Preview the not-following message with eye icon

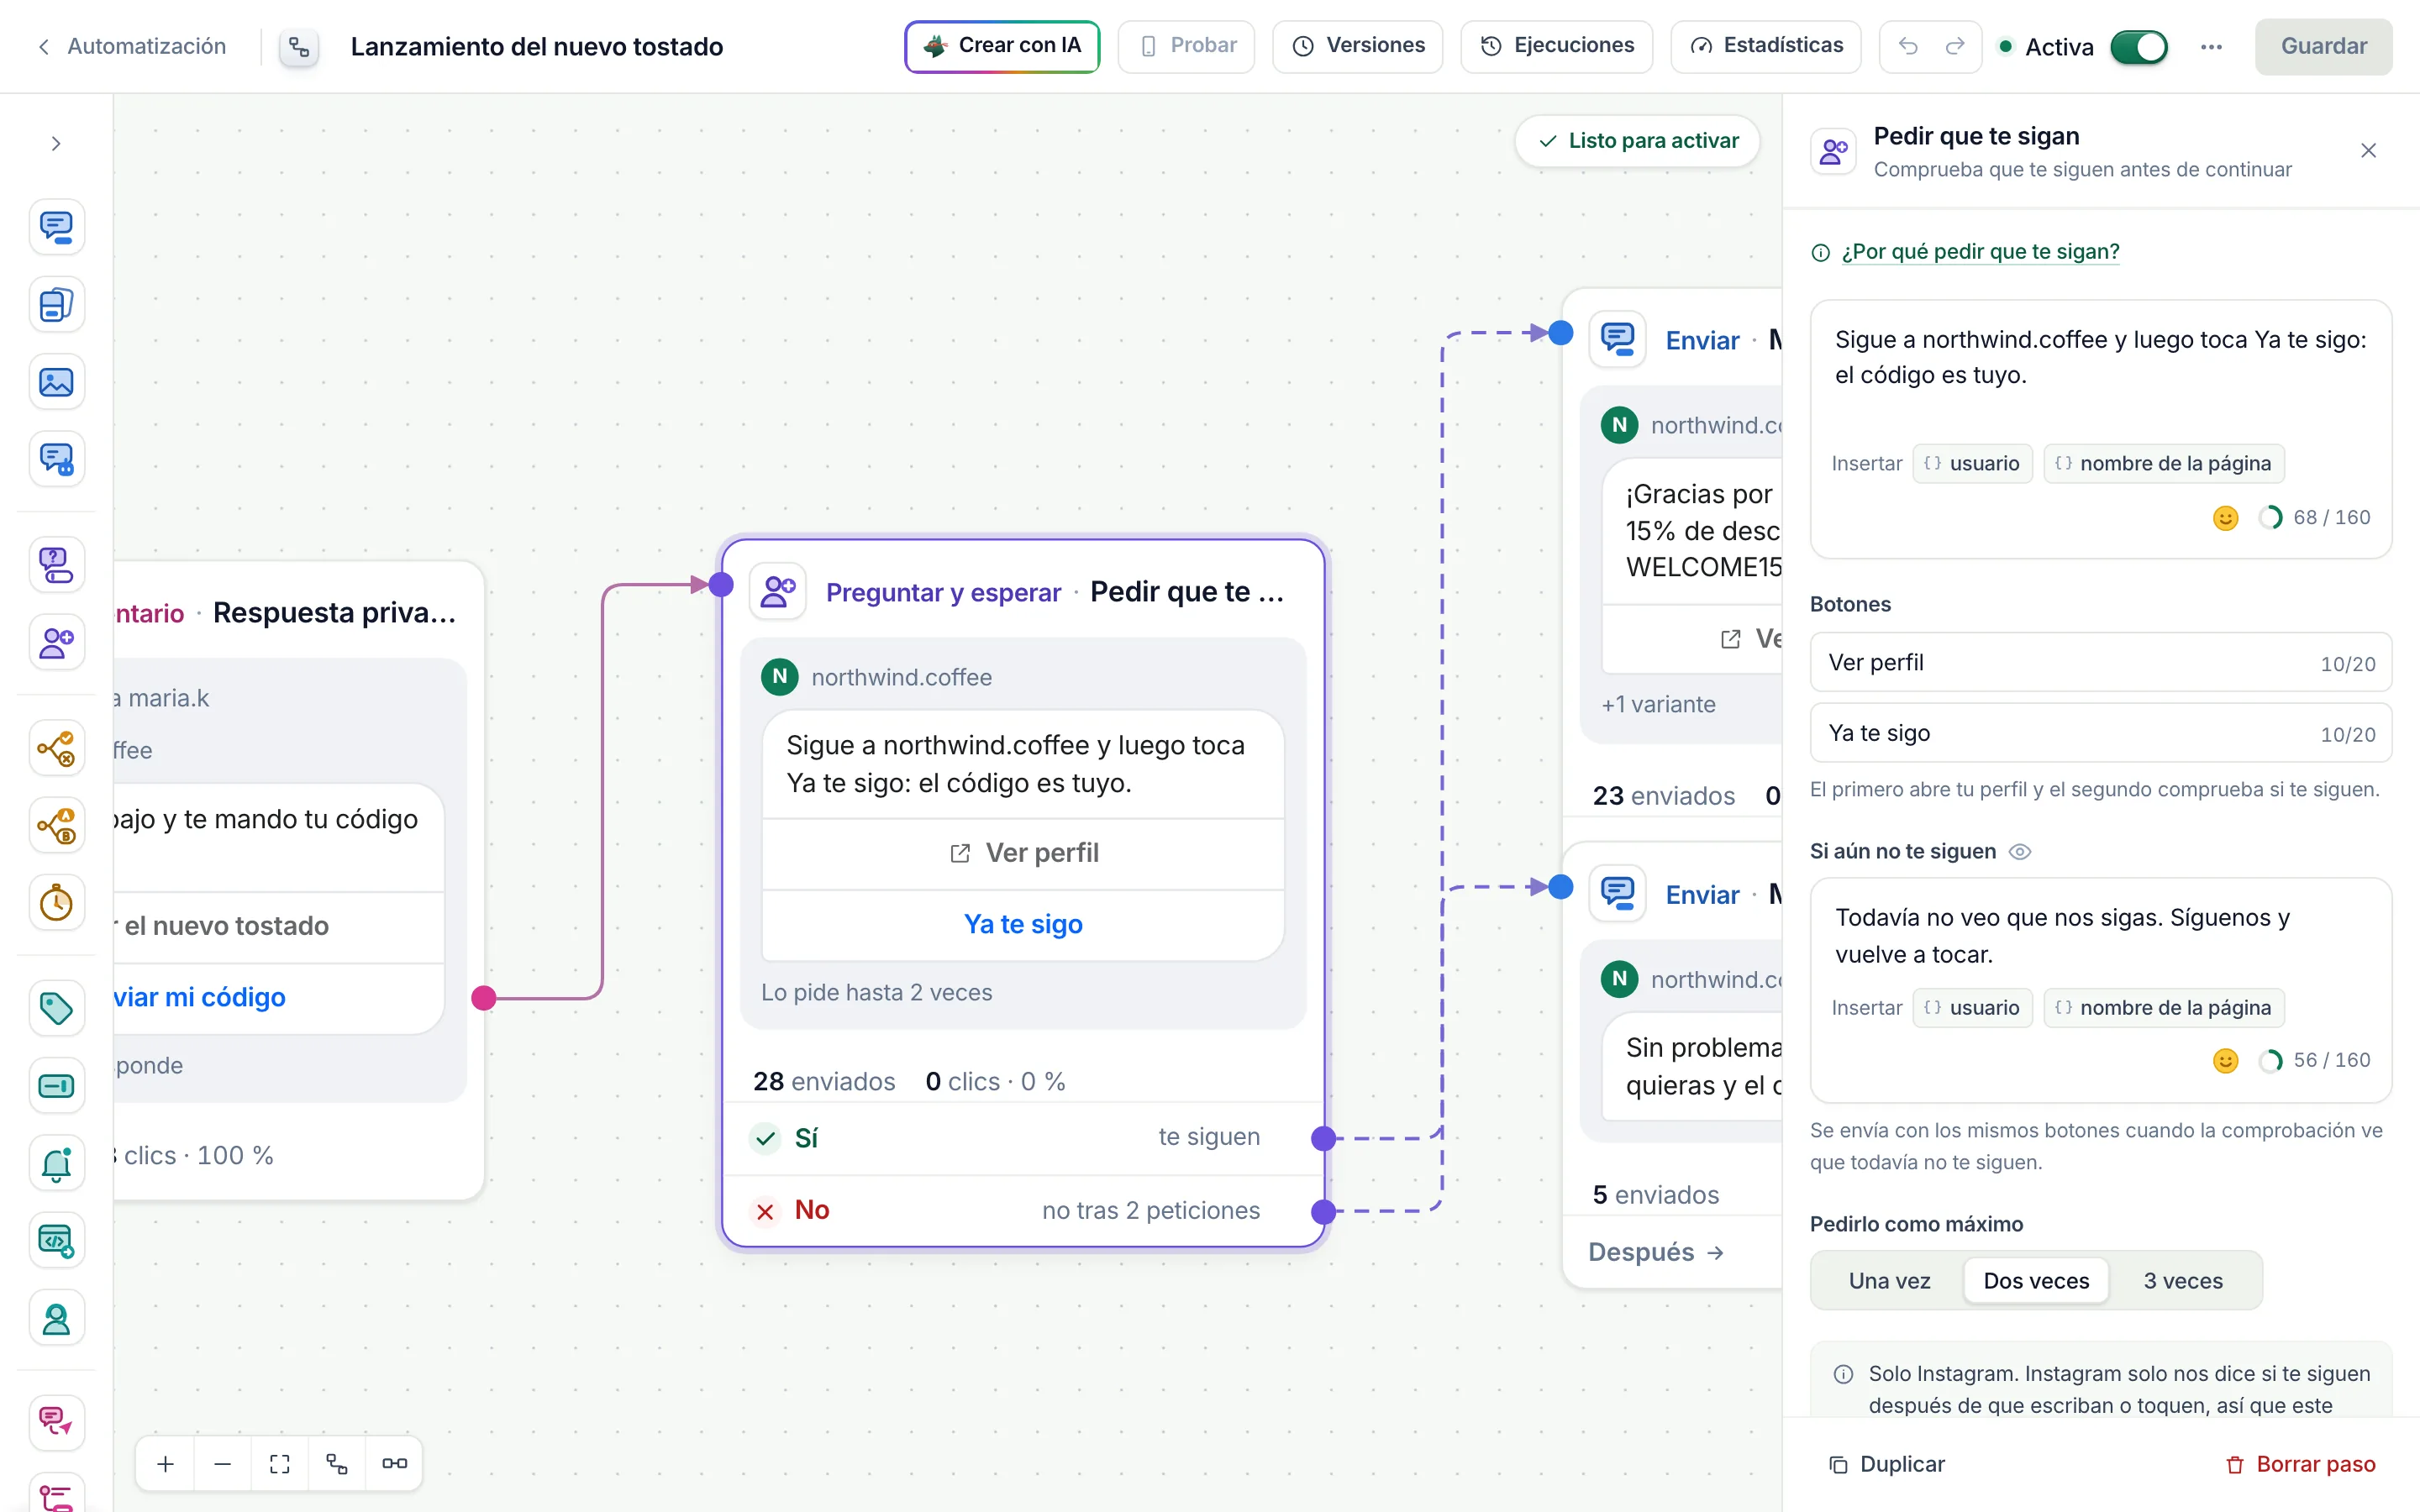(2020, 852)
